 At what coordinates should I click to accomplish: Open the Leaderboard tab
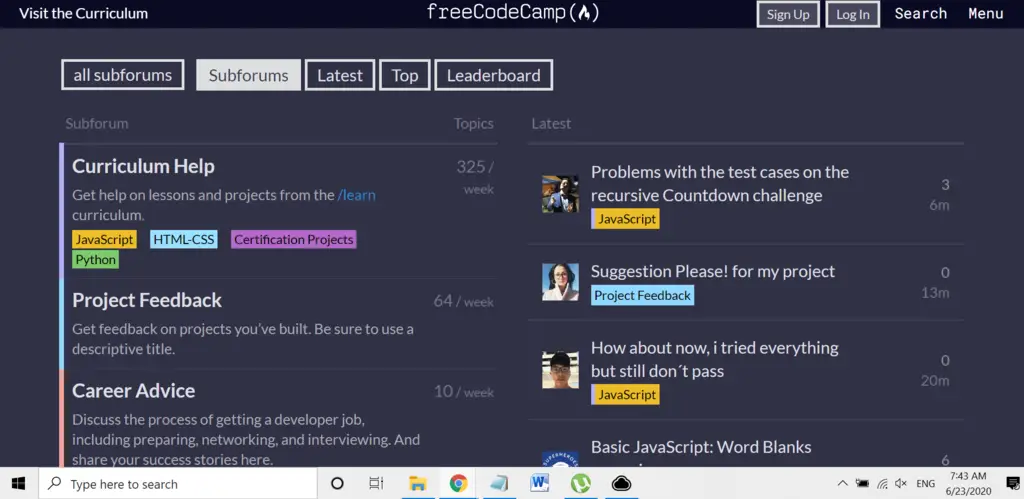coord(494,75)
